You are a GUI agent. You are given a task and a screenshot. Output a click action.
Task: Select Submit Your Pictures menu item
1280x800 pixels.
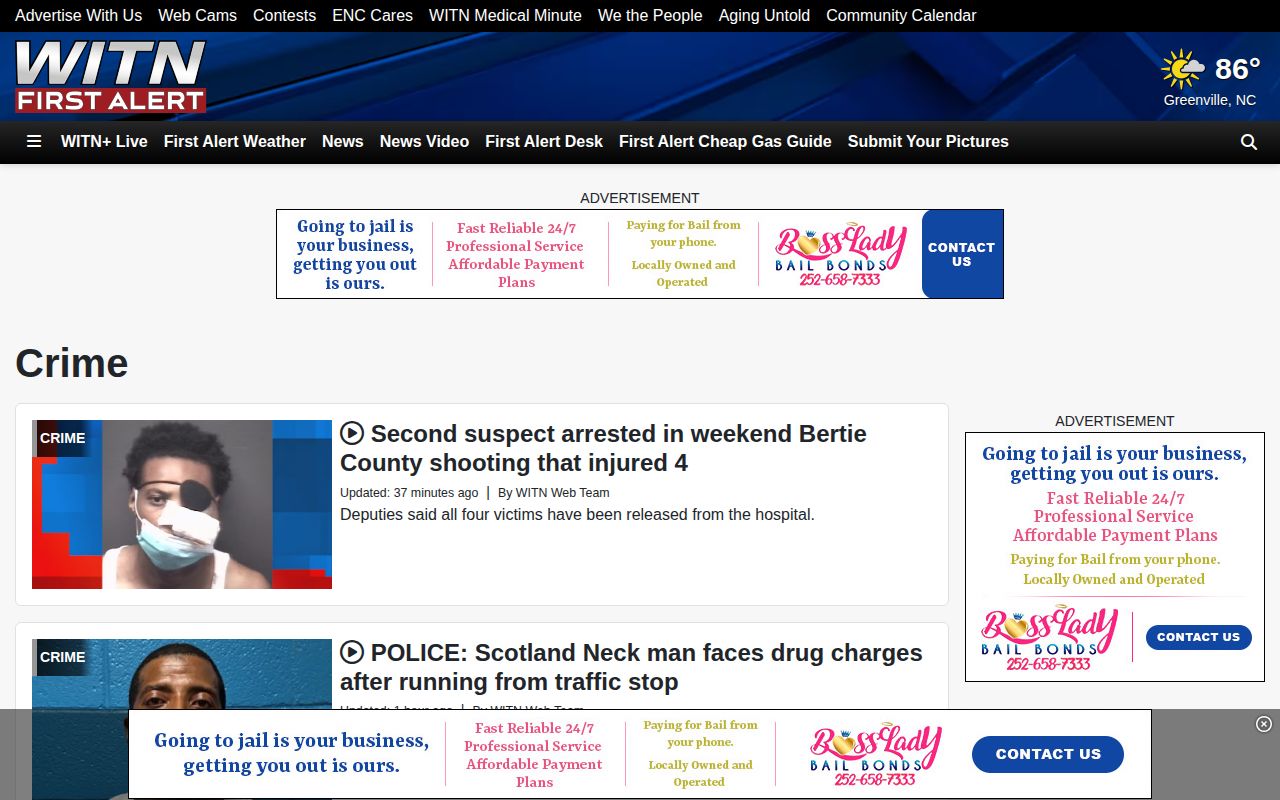(x=928, y=142)
